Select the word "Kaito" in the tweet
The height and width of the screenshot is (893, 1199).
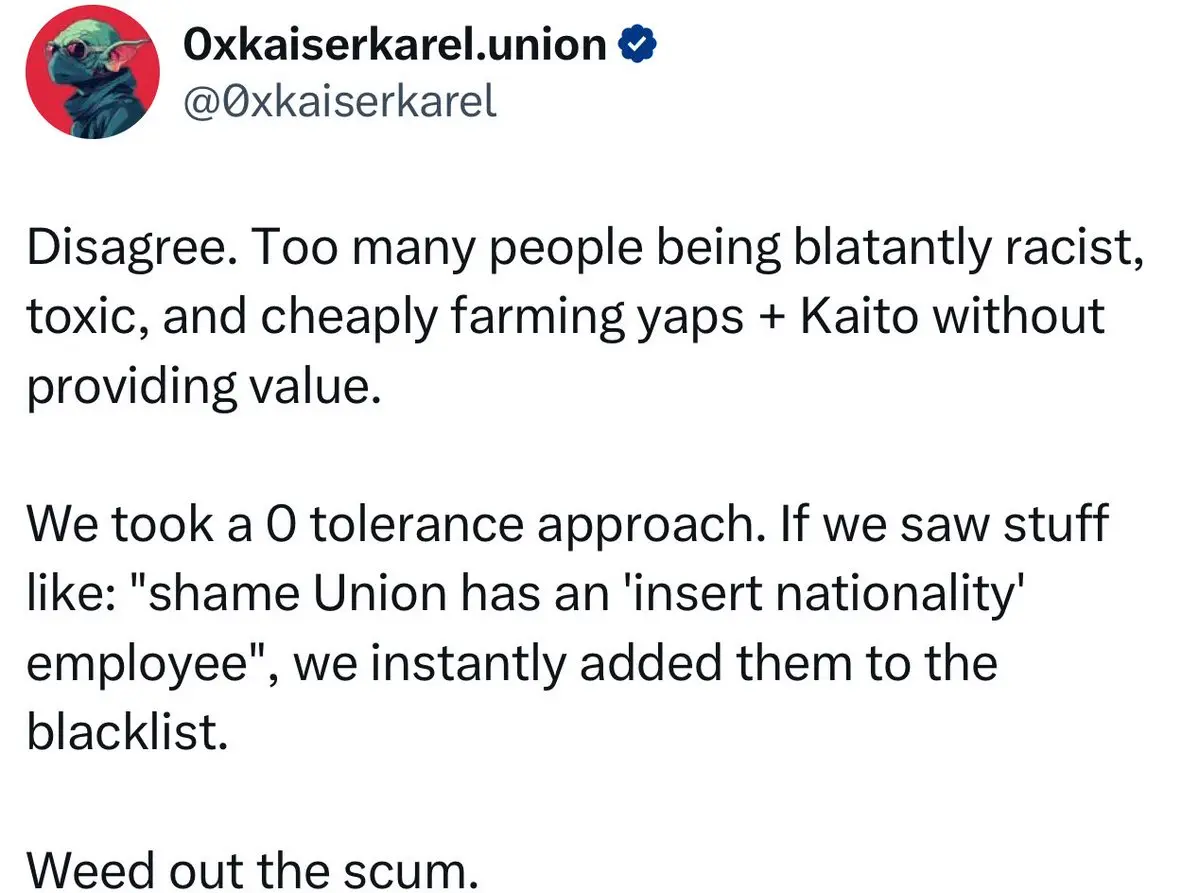click(x=859, y=315)
